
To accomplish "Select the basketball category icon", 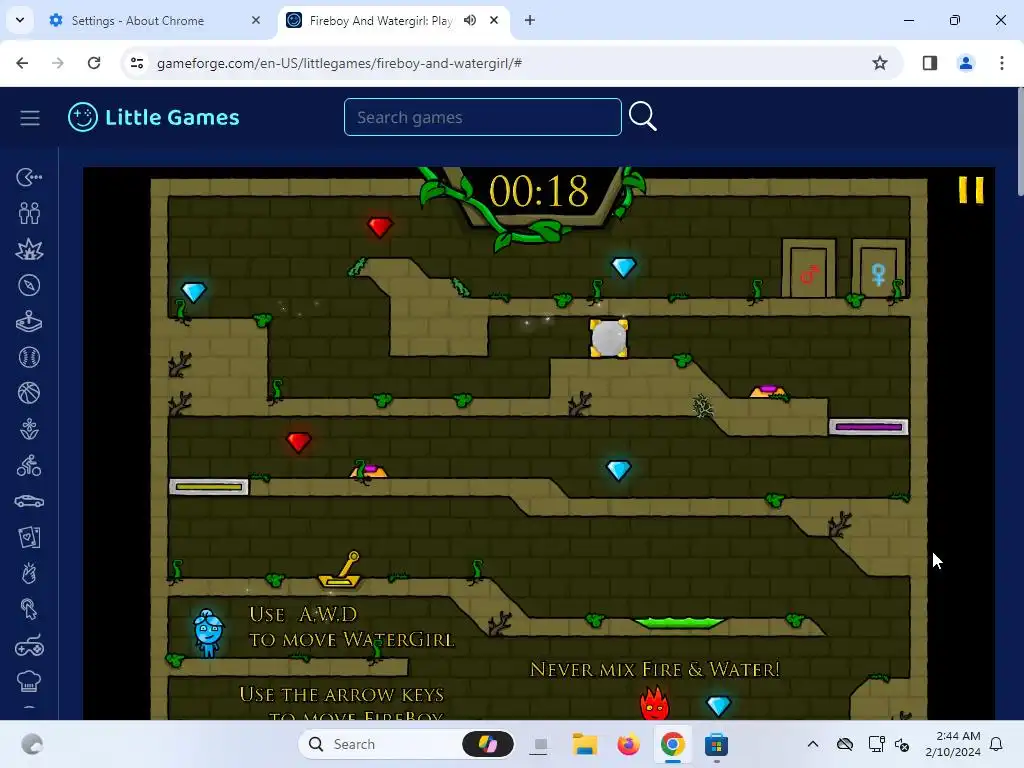I will tap(29, 393).
